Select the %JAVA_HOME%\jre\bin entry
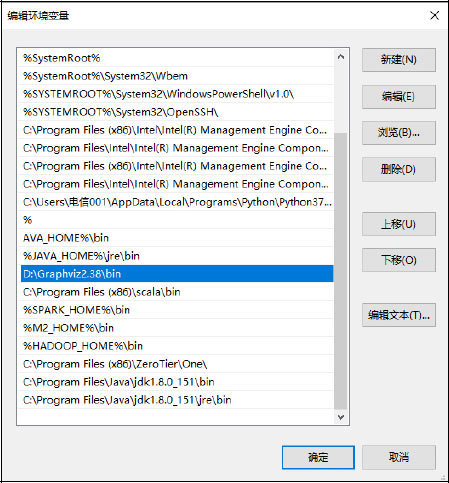Screen dimensions: 449x483 click(177, 256)
